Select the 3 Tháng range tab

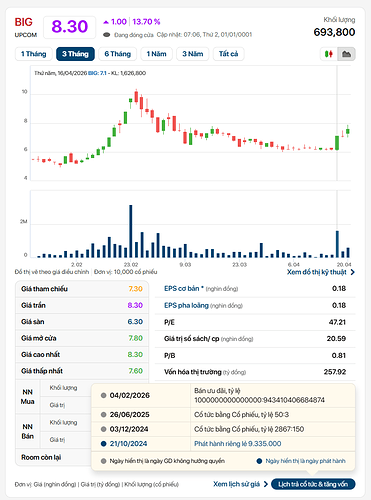[x=75, y=54]
